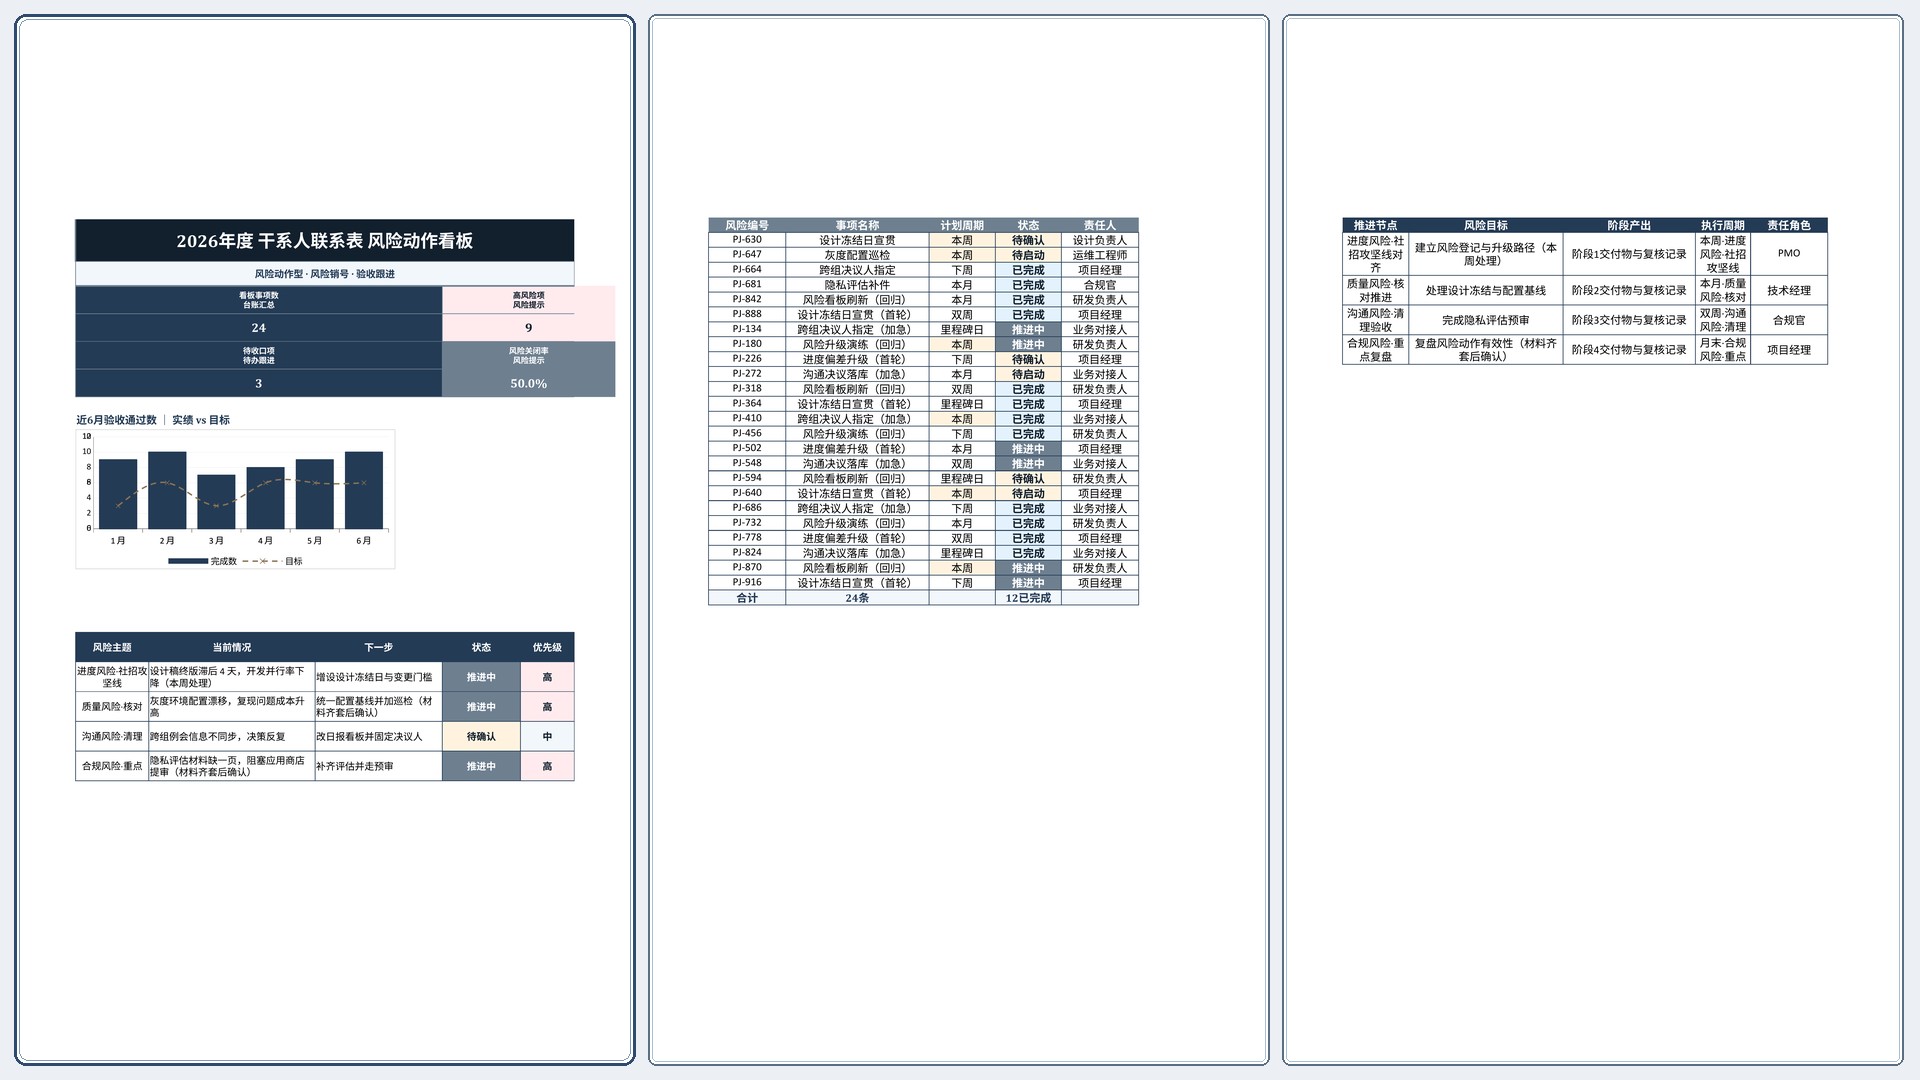Click the 补齐评估并走预审 cell
1920x1080 pixels.
click(x=378, y=767)
